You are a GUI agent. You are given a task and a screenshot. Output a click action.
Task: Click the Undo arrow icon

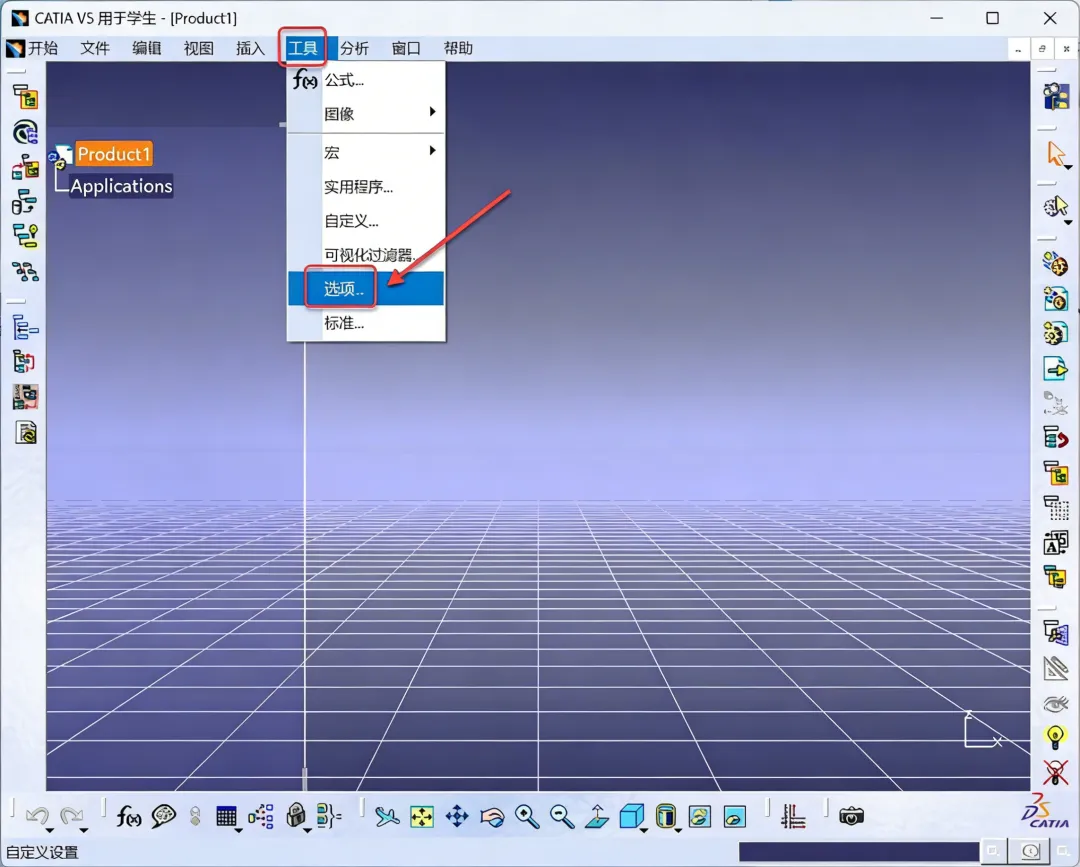pyautogui.click(x=37, y=815)
